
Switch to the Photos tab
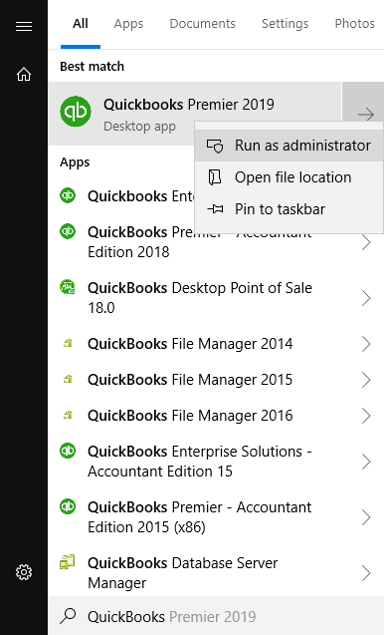(354, 23)
